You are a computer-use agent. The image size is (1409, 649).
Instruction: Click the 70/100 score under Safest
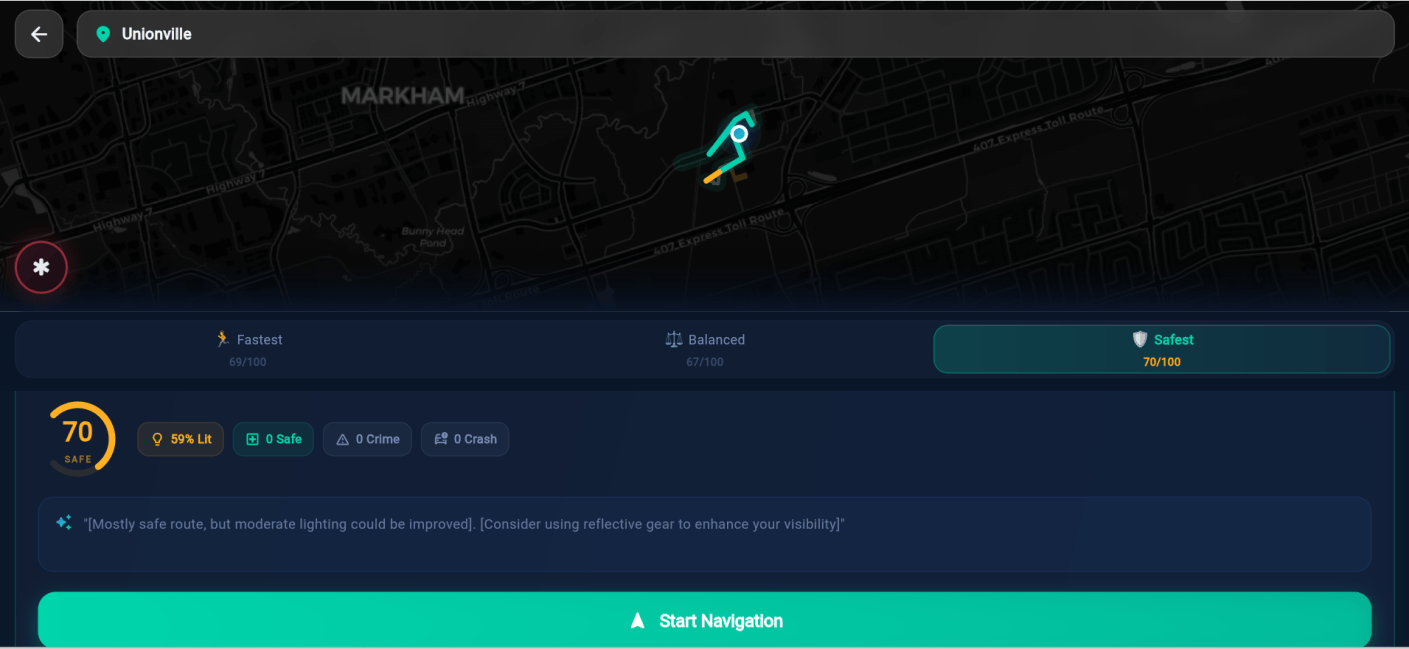(x=1162, y=362)
